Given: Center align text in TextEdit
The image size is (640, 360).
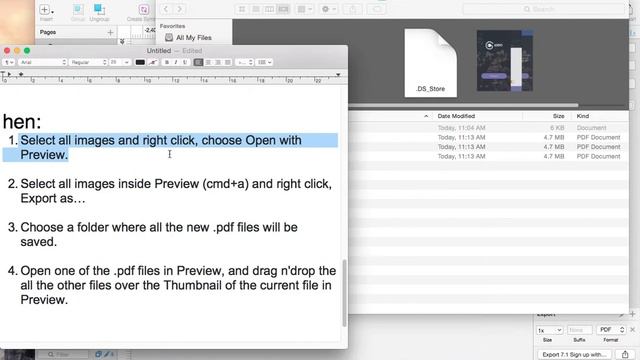Looking at the screenshot, I should (x=208, y=62).
